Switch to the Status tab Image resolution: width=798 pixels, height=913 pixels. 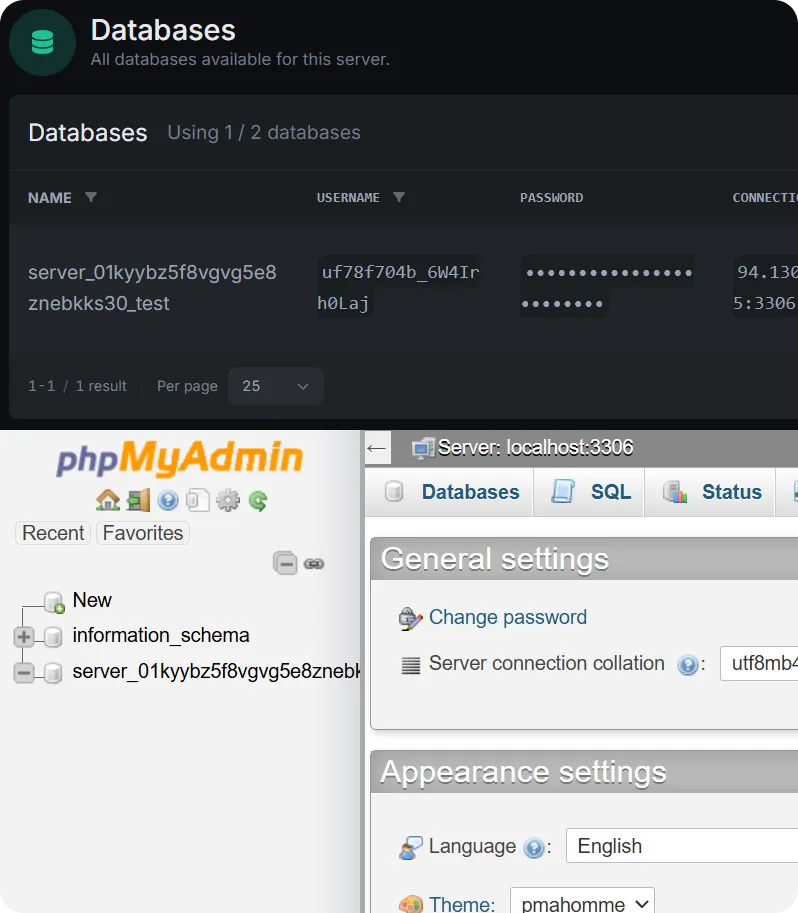click(x=711, y=491)
